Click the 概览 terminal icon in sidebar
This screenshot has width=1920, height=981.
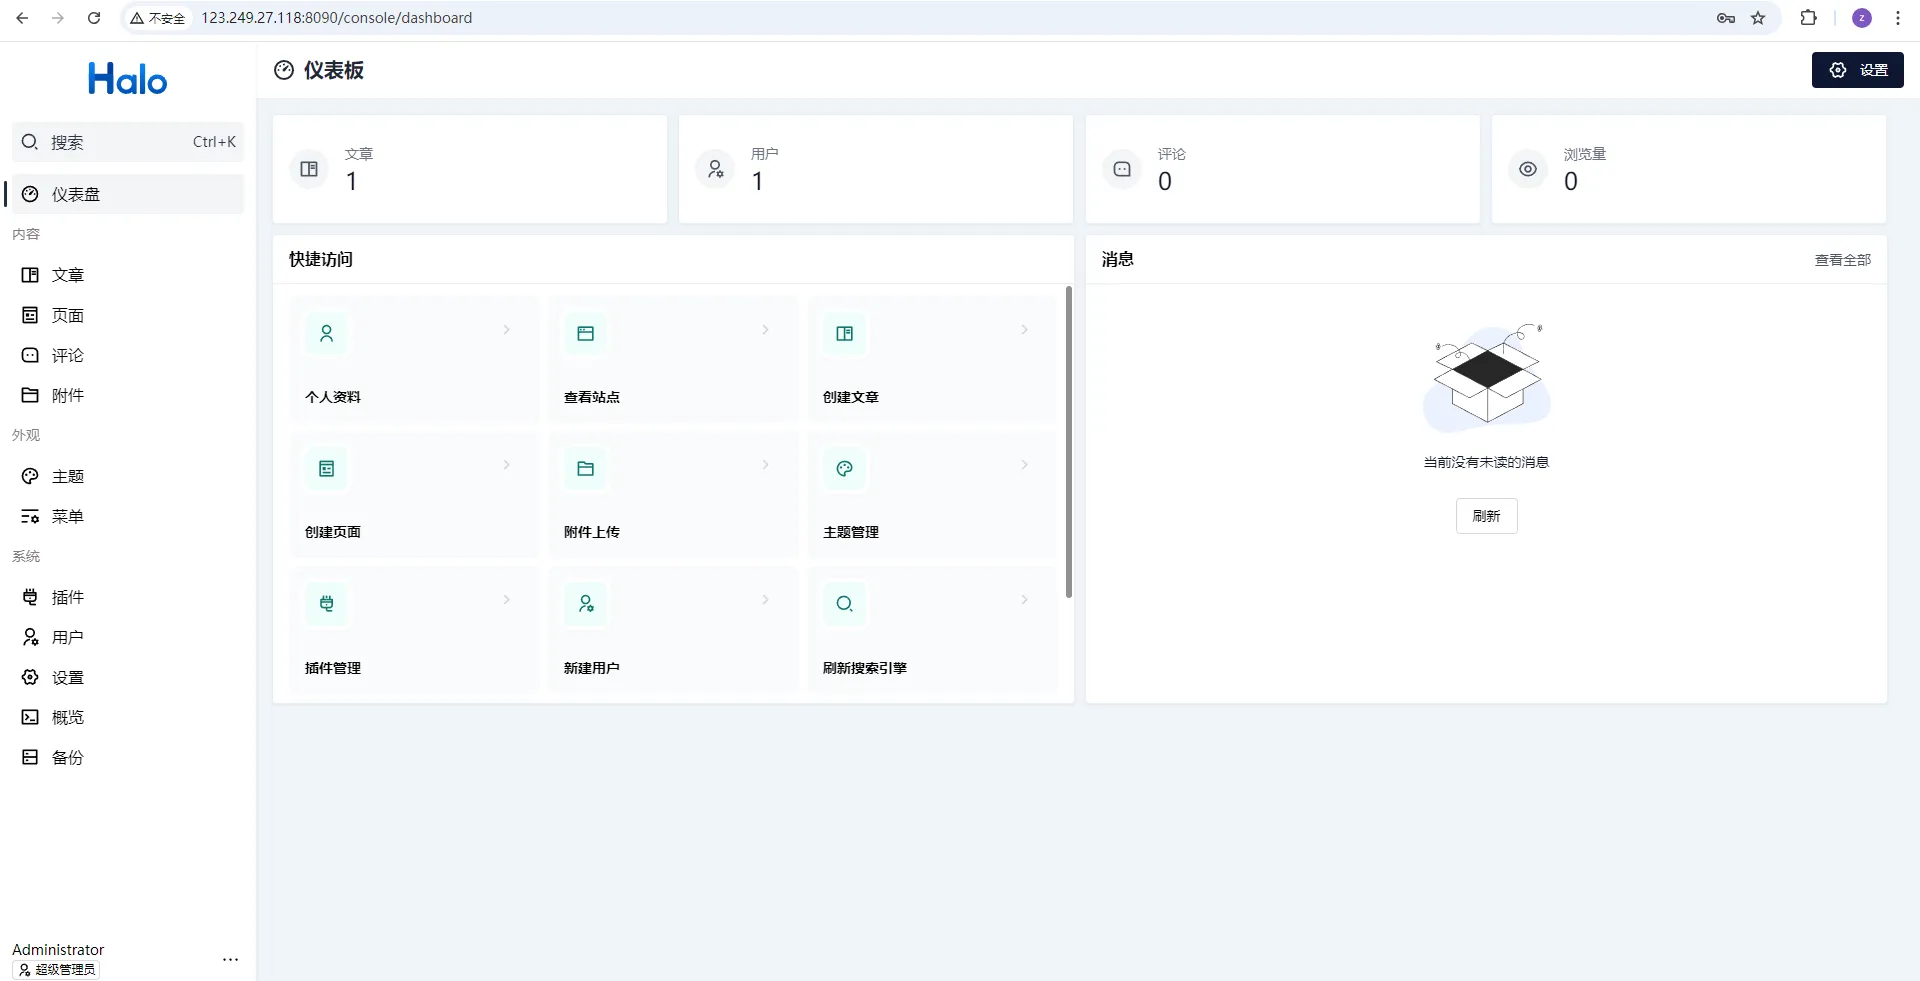pyautogui.click(x=30, y=717)
